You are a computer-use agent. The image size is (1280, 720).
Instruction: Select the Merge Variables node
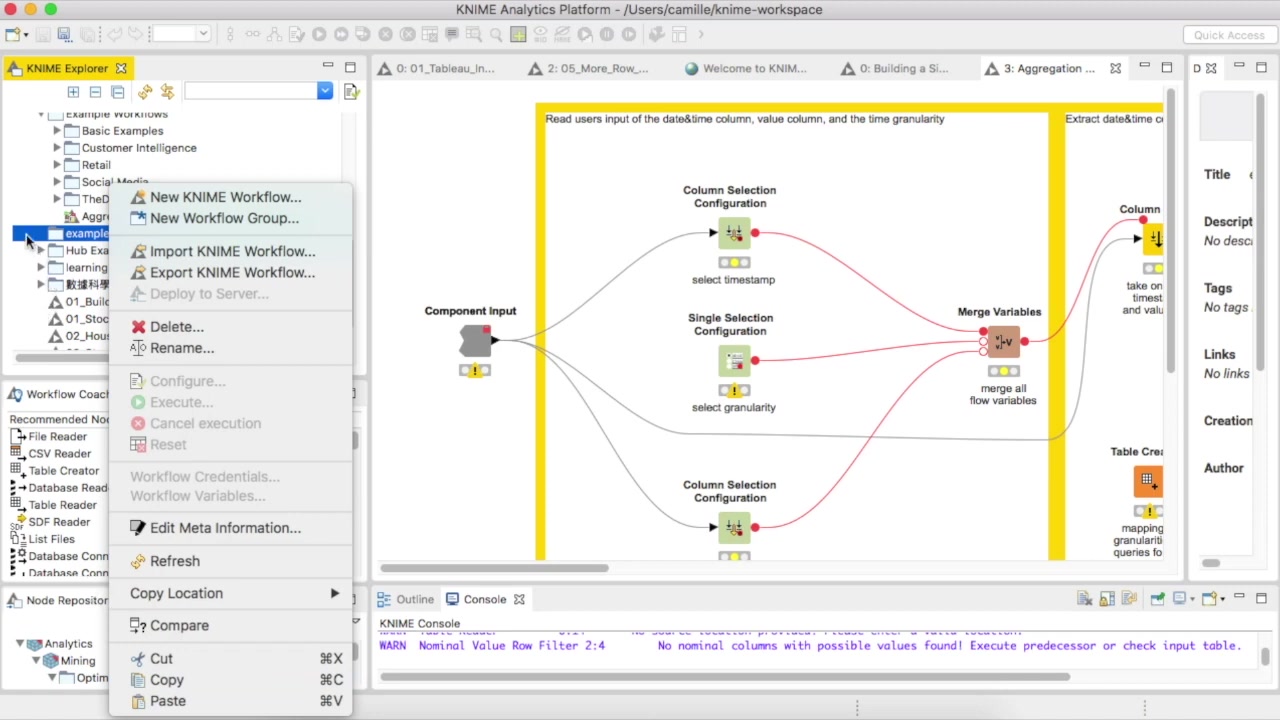1004,342
